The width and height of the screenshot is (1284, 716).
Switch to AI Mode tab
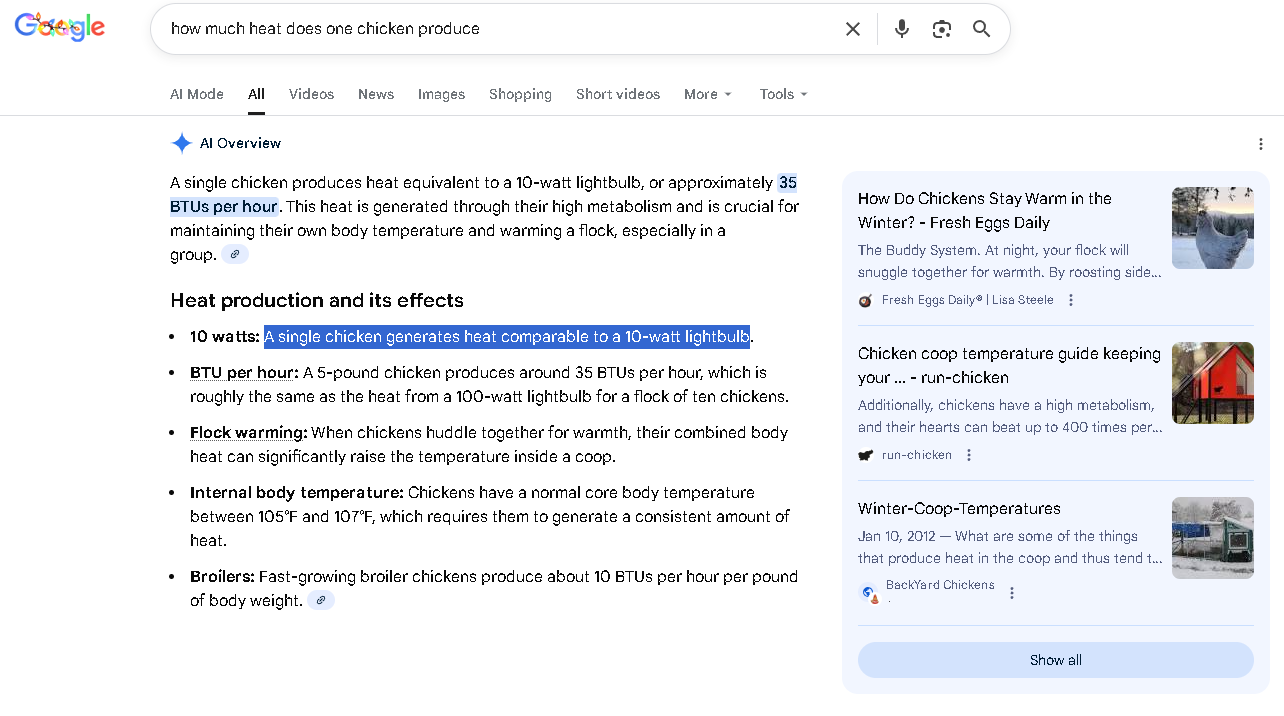[197, 94]
